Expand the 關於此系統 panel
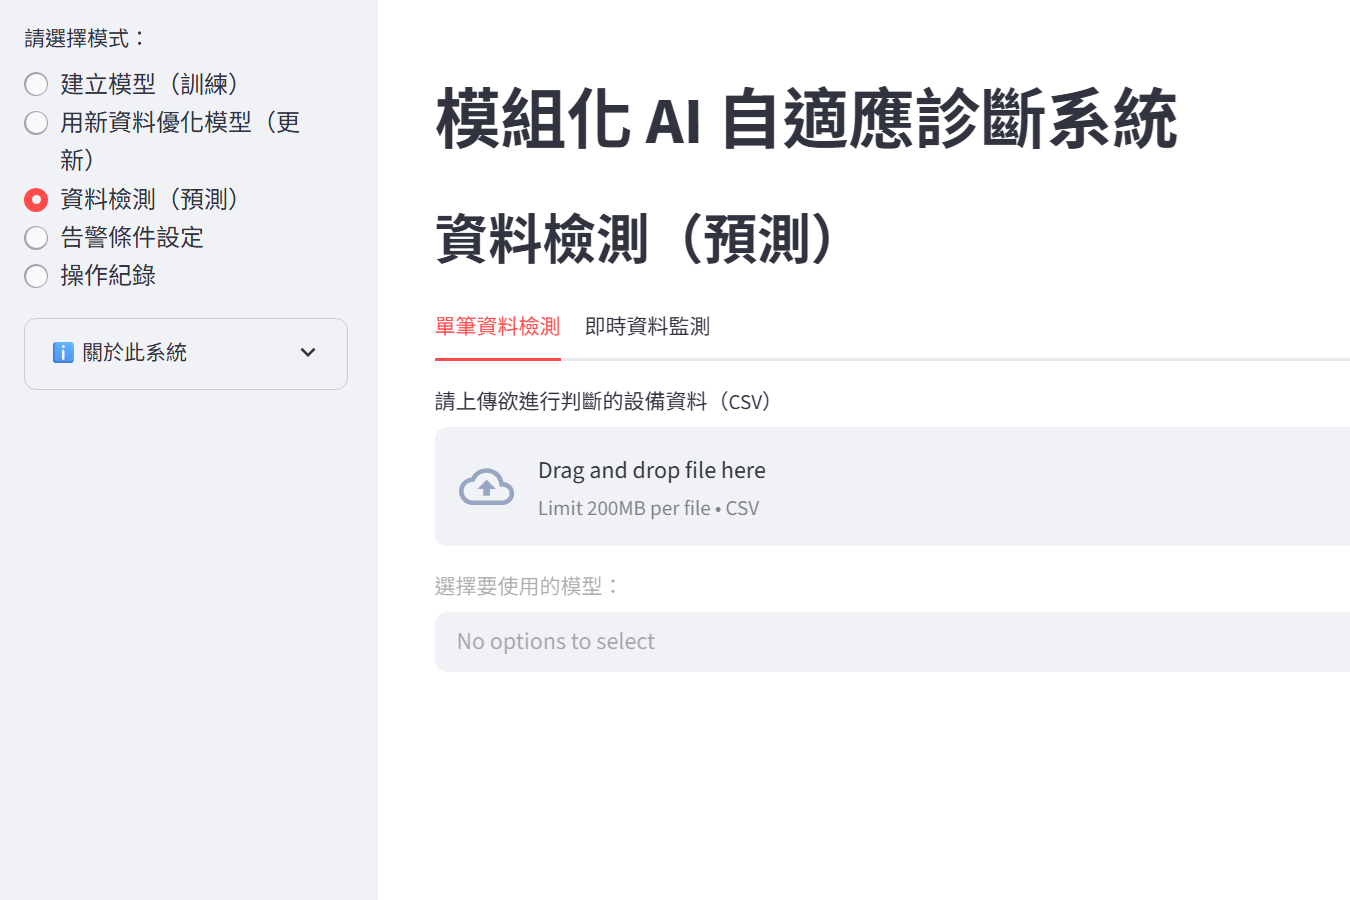Screen dimensions: 1350x900 pyautogui.click(x=185, y=353)
